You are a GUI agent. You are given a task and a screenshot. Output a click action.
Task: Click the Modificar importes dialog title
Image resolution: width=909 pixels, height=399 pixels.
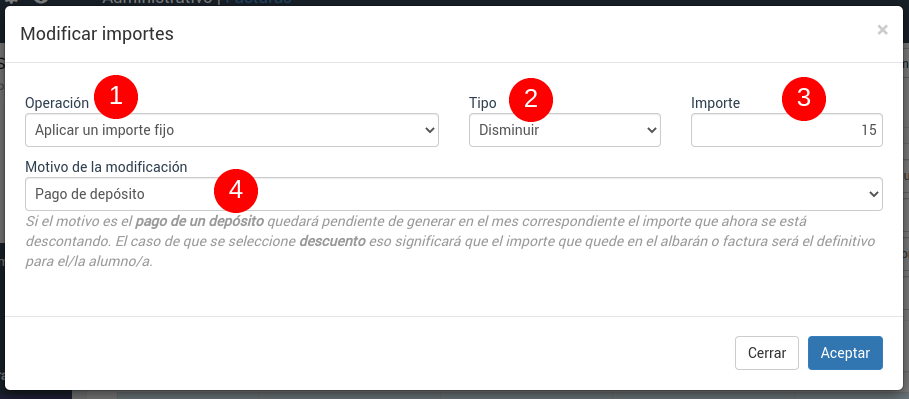tap(97, 34)
